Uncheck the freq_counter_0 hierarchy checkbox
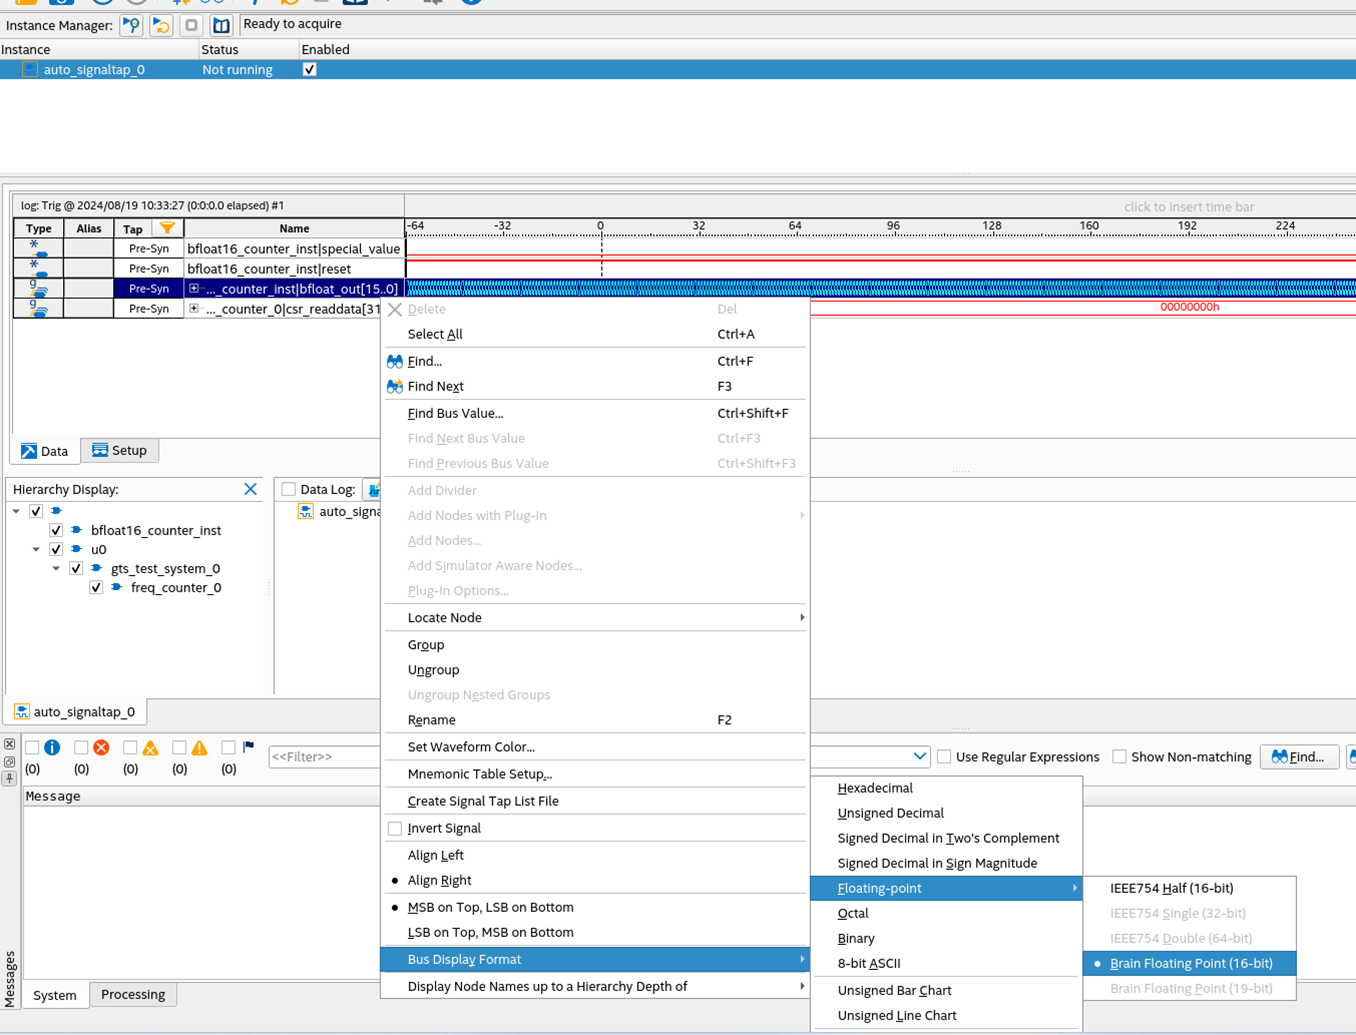Screen dimensions: 1356x1035 pyautogui.click(x=96, y=587)
